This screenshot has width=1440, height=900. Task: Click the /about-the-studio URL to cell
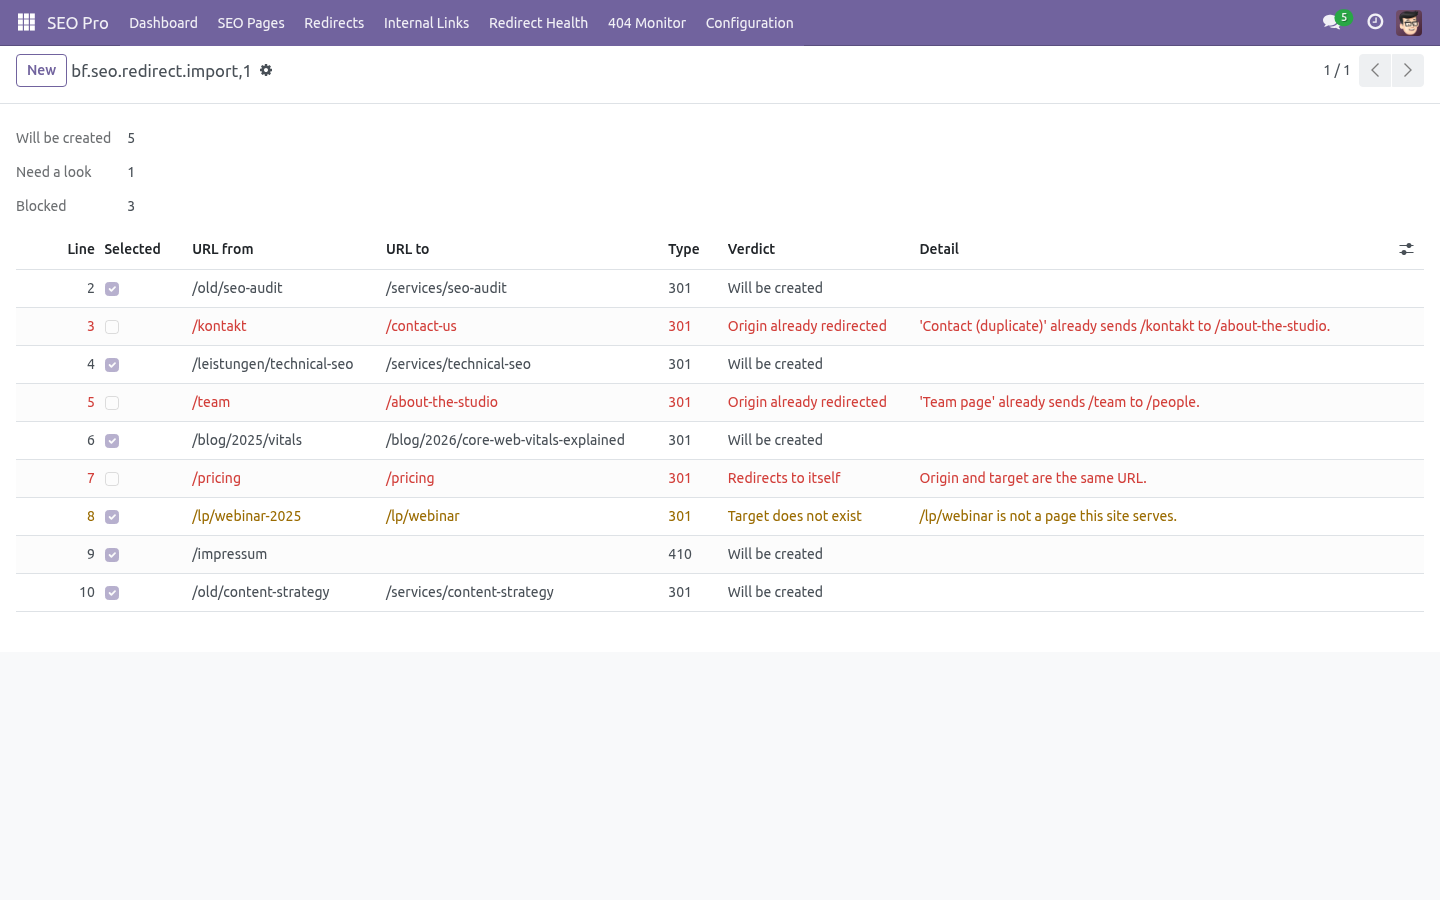[x=442, y=402]
